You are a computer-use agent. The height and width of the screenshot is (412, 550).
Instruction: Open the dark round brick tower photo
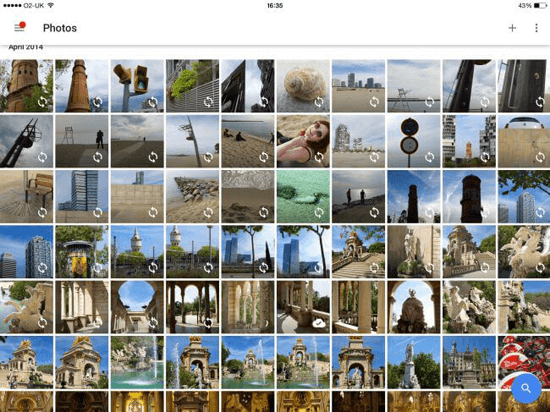(x=469, y=196)
